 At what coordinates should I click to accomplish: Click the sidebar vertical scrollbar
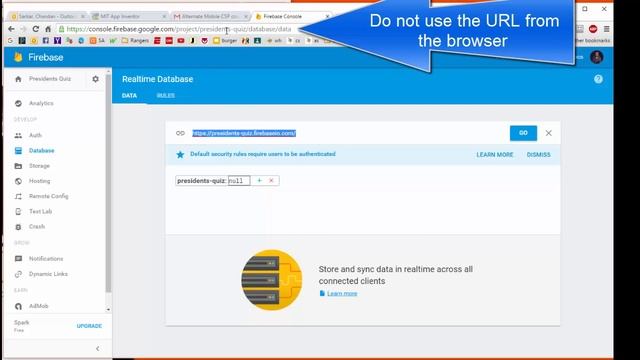tap(108, 184)
